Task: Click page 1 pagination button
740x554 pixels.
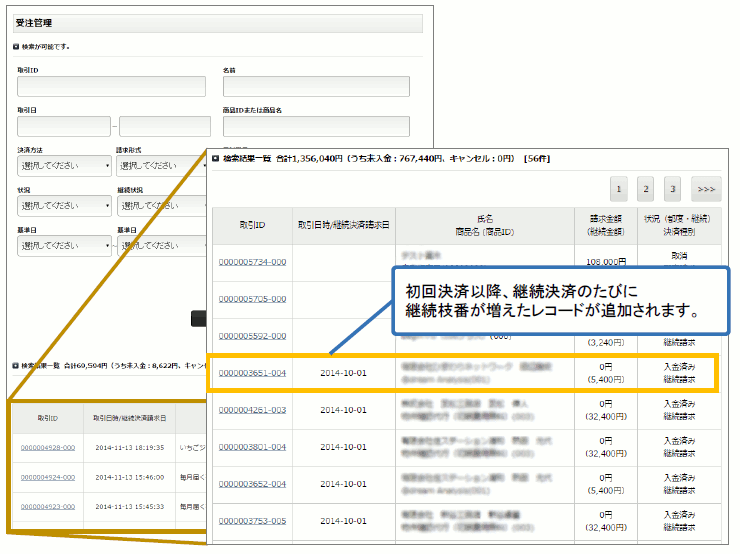Action: tap(619, 188)
